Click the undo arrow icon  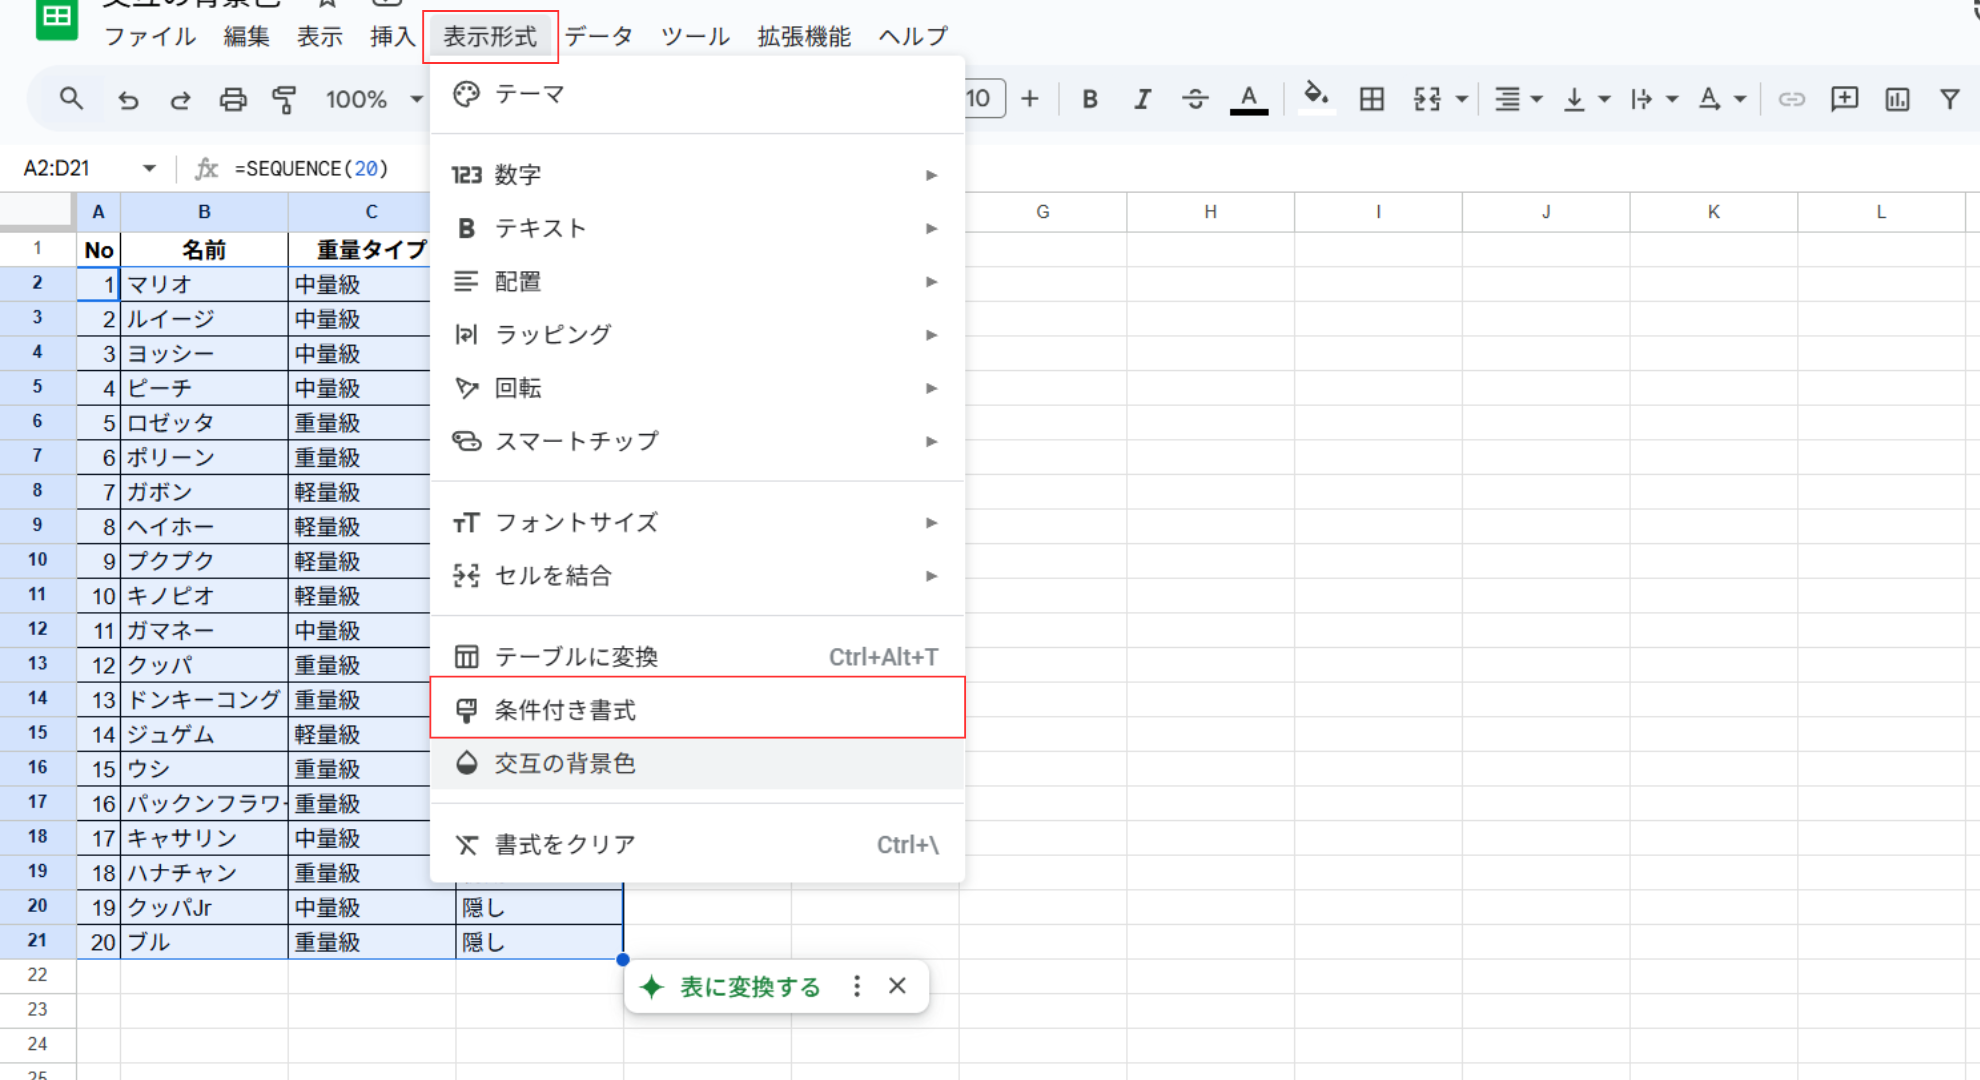[x=128, y=99]
